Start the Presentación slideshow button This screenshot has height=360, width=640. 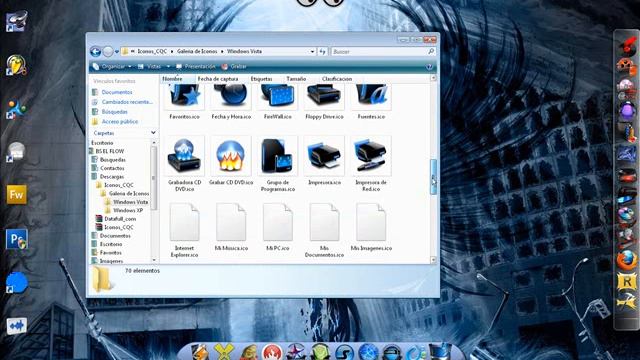(196, 67)
